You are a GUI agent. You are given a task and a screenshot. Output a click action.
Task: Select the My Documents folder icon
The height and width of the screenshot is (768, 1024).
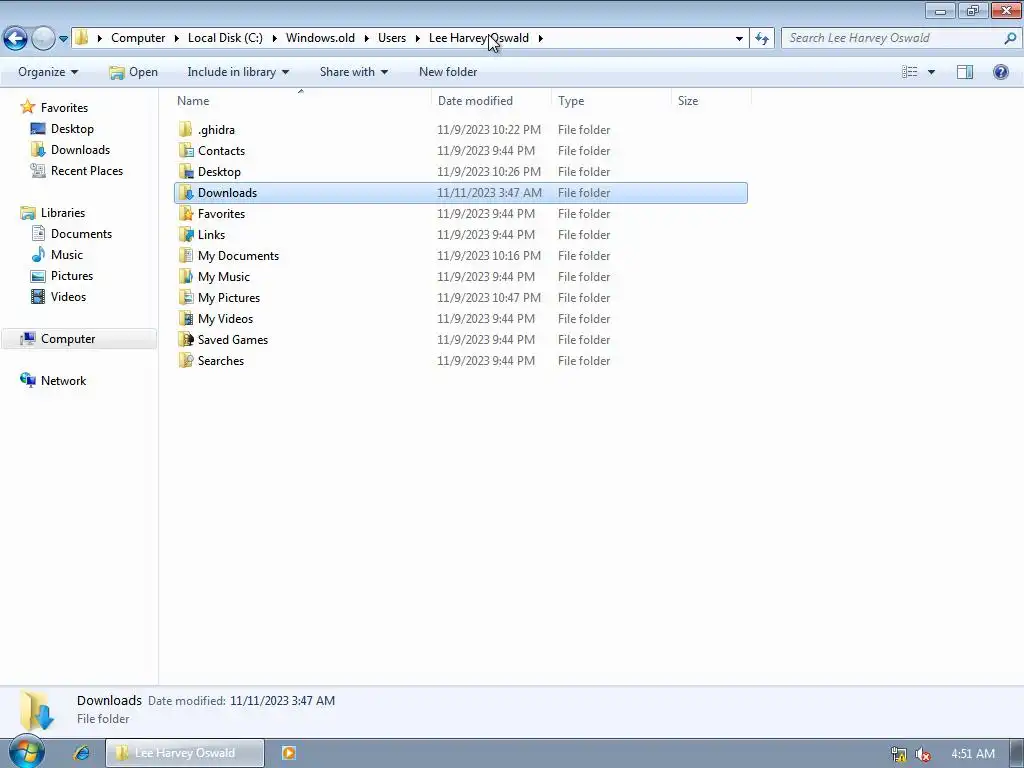click(x=186, y=255)
